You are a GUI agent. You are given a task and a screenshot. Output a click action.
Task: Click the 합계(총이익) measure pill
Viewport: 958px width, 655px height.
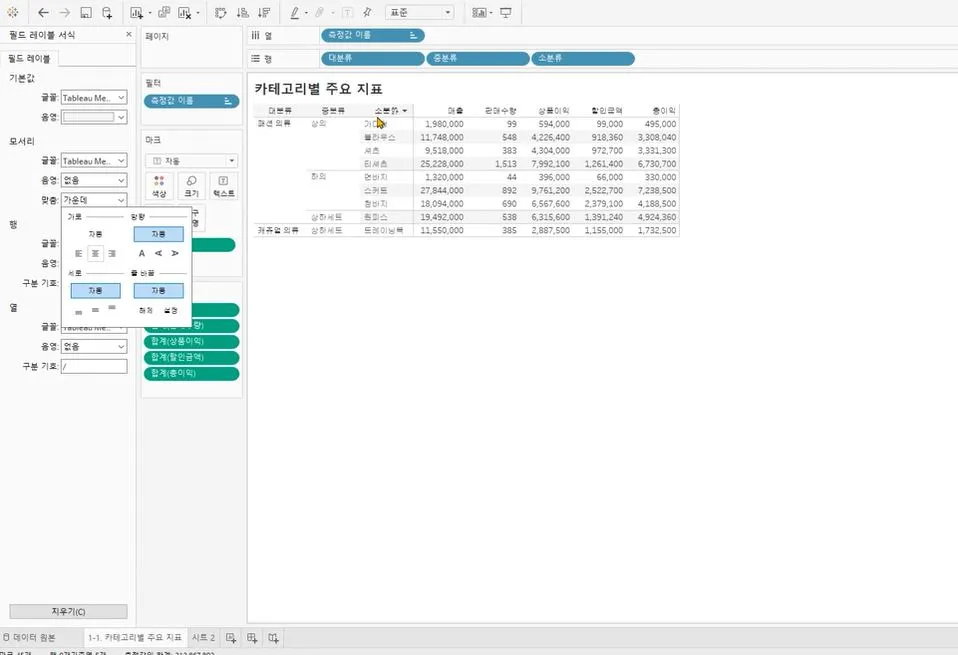(x=191, y=373)
